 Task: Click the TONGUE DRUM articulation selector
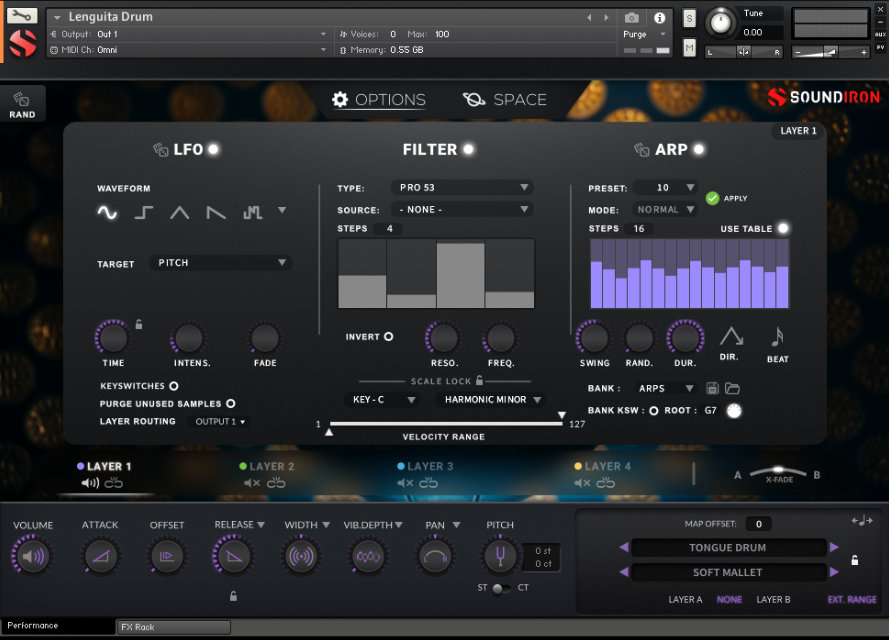click(x=727, y=547)
